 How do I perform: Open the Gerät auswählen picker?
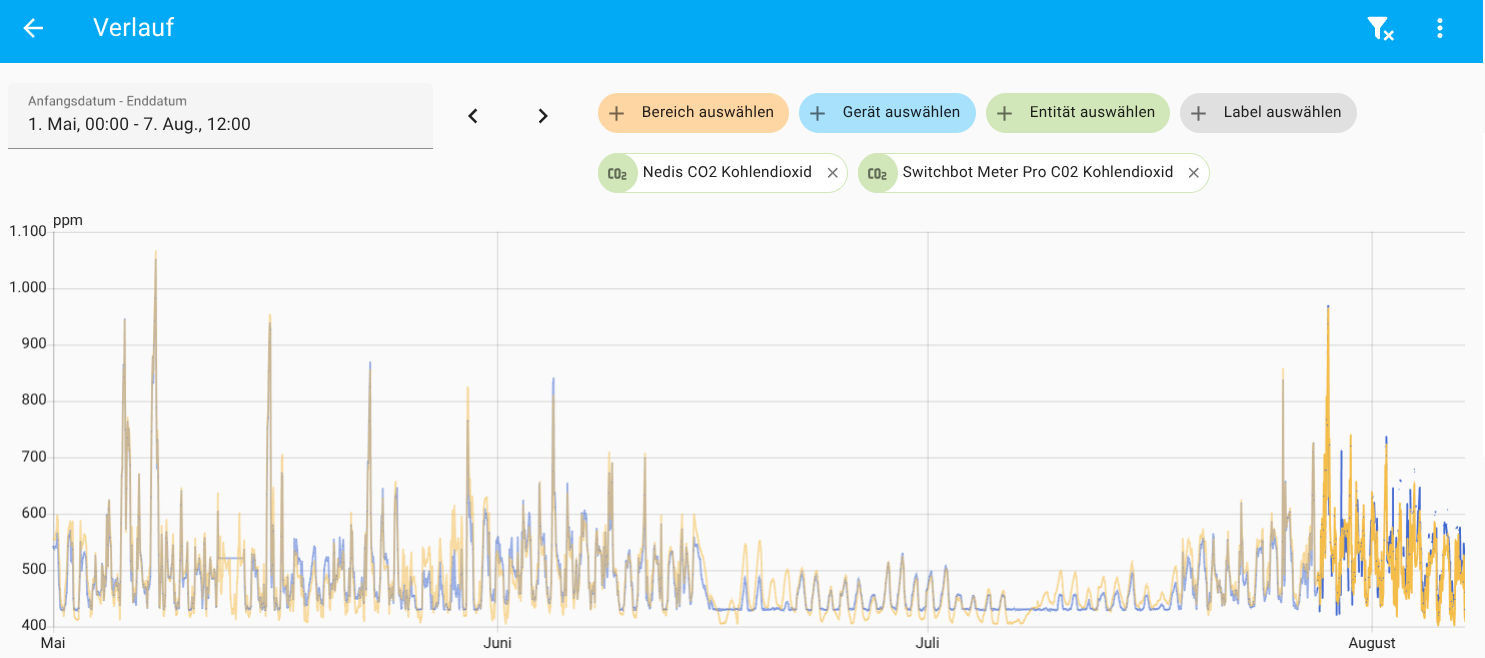point(887,113)
